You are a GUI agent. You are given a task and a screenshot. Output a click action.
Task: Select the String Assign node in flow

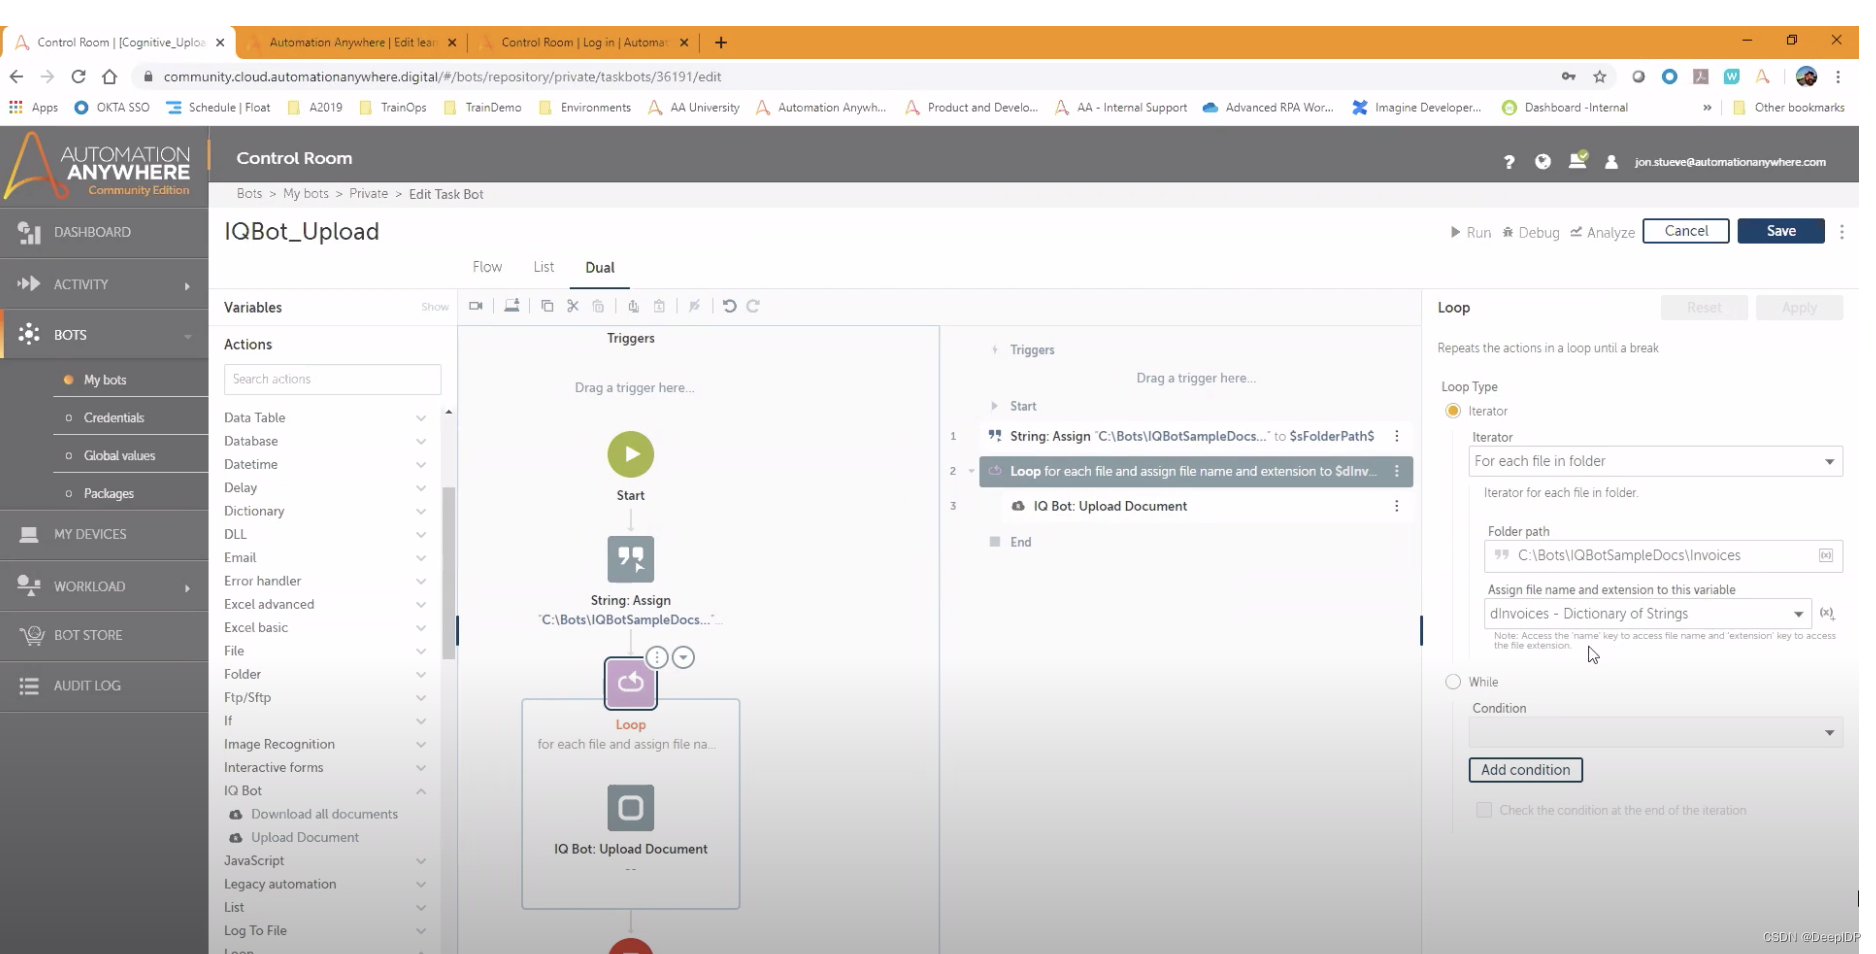(631, 559)
